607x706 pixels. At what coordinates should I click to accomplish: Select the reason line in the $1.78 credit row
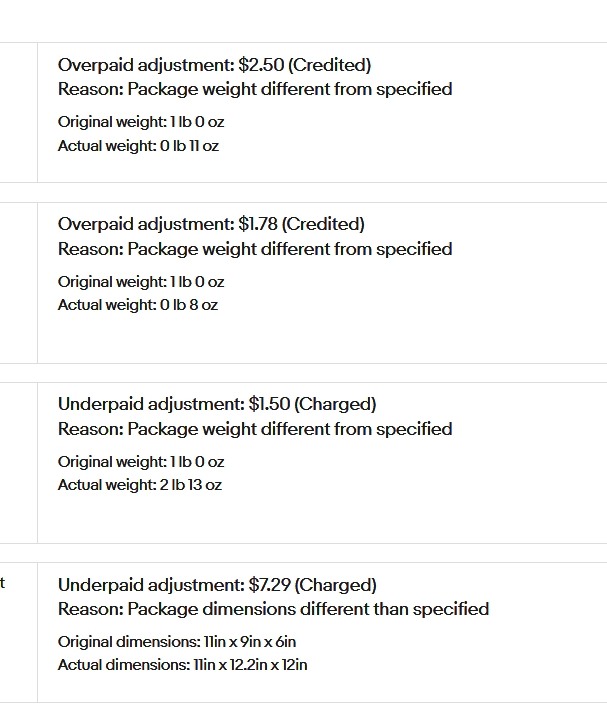[255, 249]
